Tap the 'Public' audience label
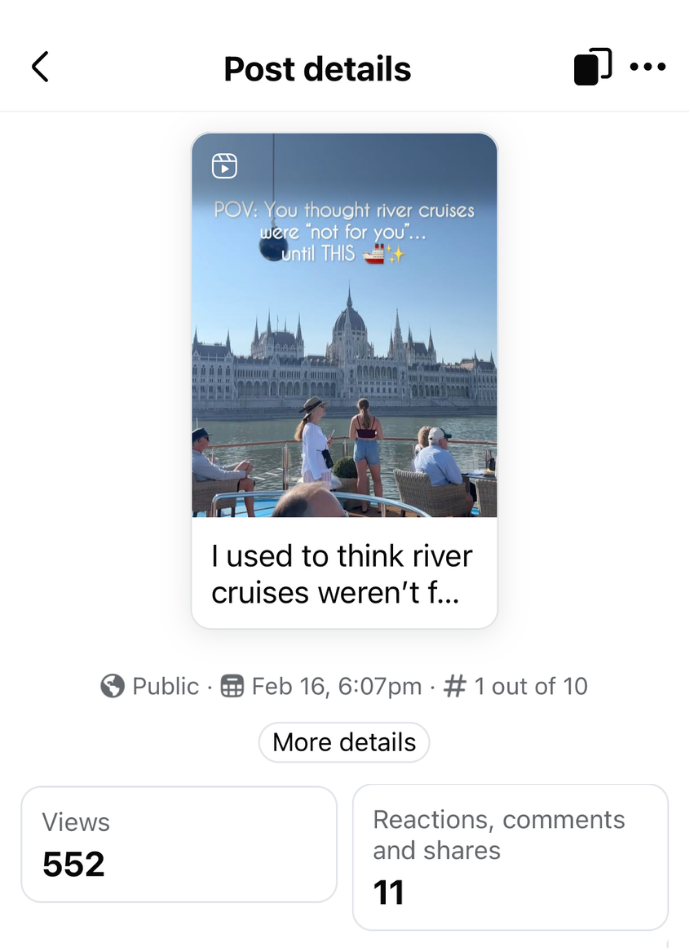 coord(165,686)
